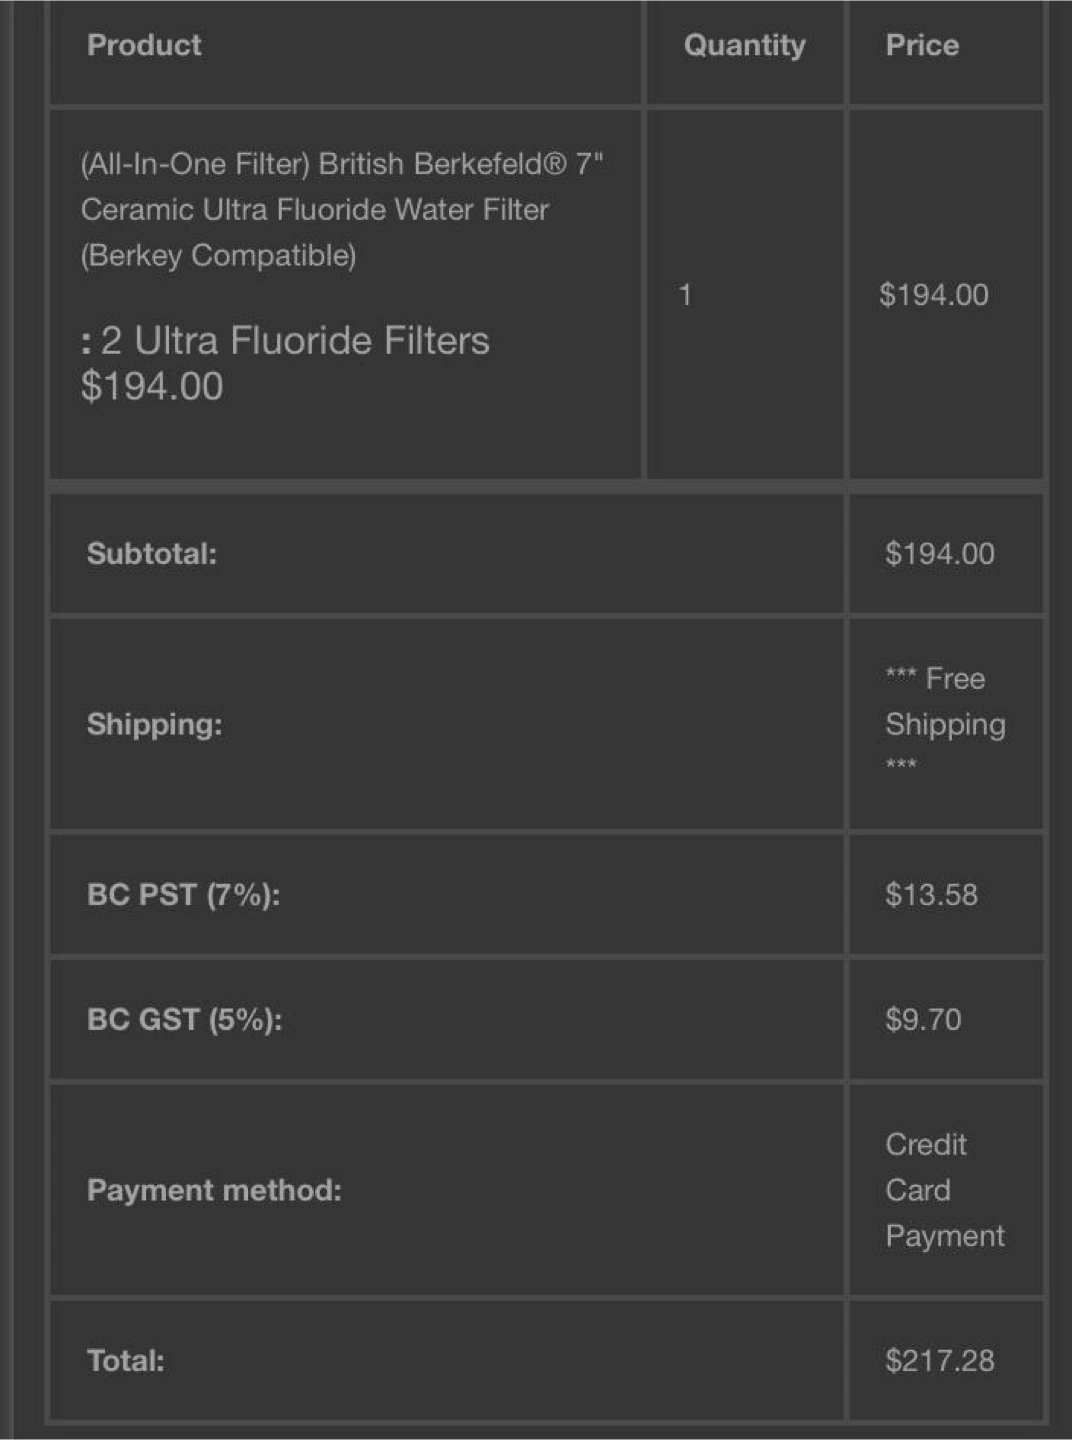This screenshot has width=1072, height=1440.
Task: Open the British Berkefeld Ceramic Filter product name
Action: tap(342, 209)
